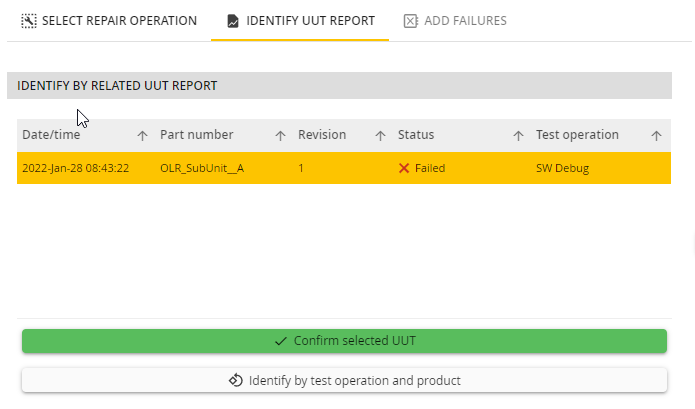Screen dimensions: 695x409
Task: Click the red X Failed status icon
Action: (x=404, y=168)
